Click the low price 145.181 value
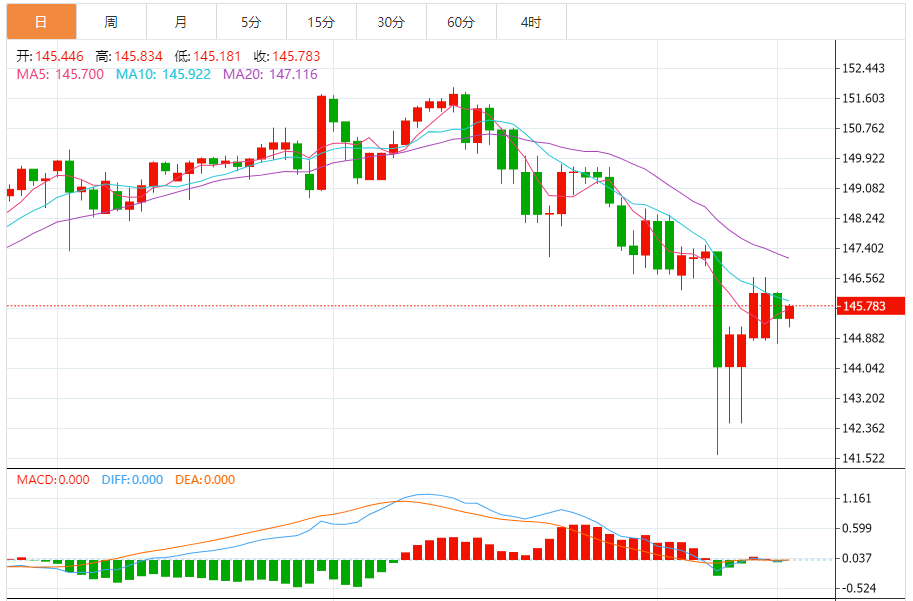Screen dimensions: 913x601 pos(217,56)
